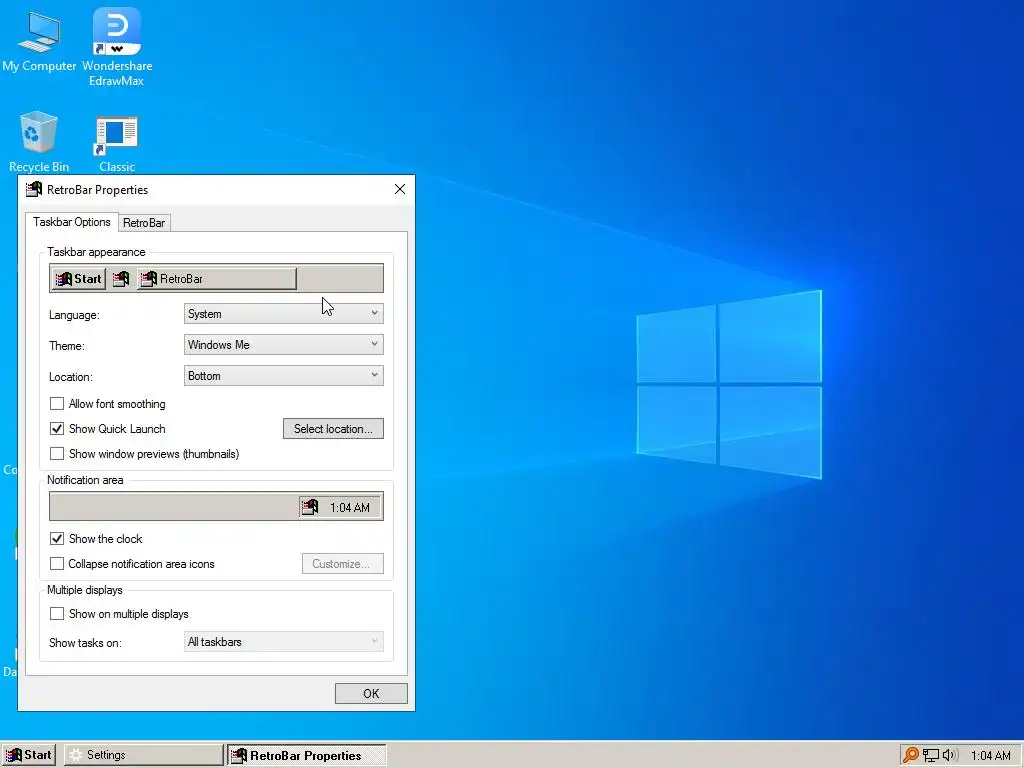Click the search magnifier tray icon

click(x=910, y=755)
